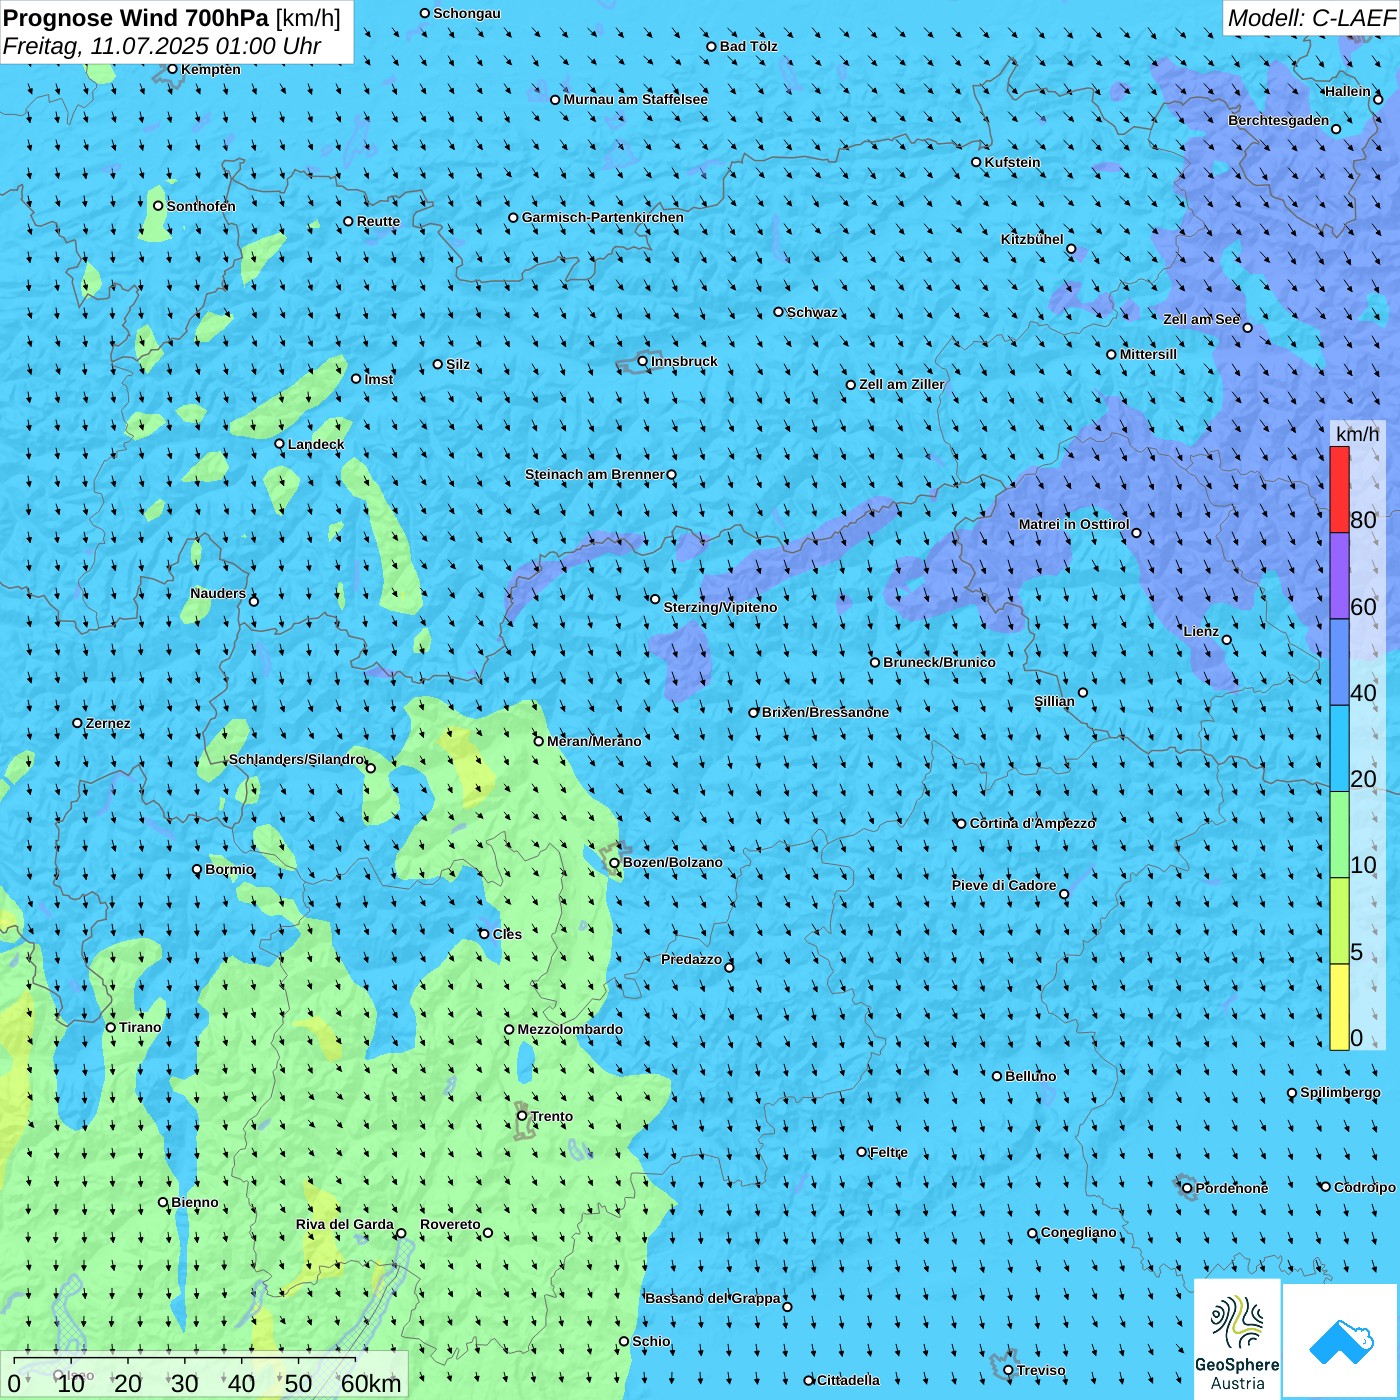
Task: Select the Zell am See label
Action: point(1201,319)
